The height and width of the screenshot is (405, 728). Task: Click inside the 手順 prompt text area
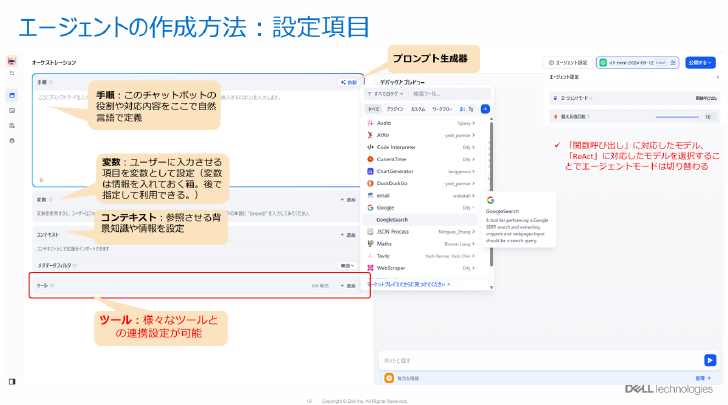(198, 137)
